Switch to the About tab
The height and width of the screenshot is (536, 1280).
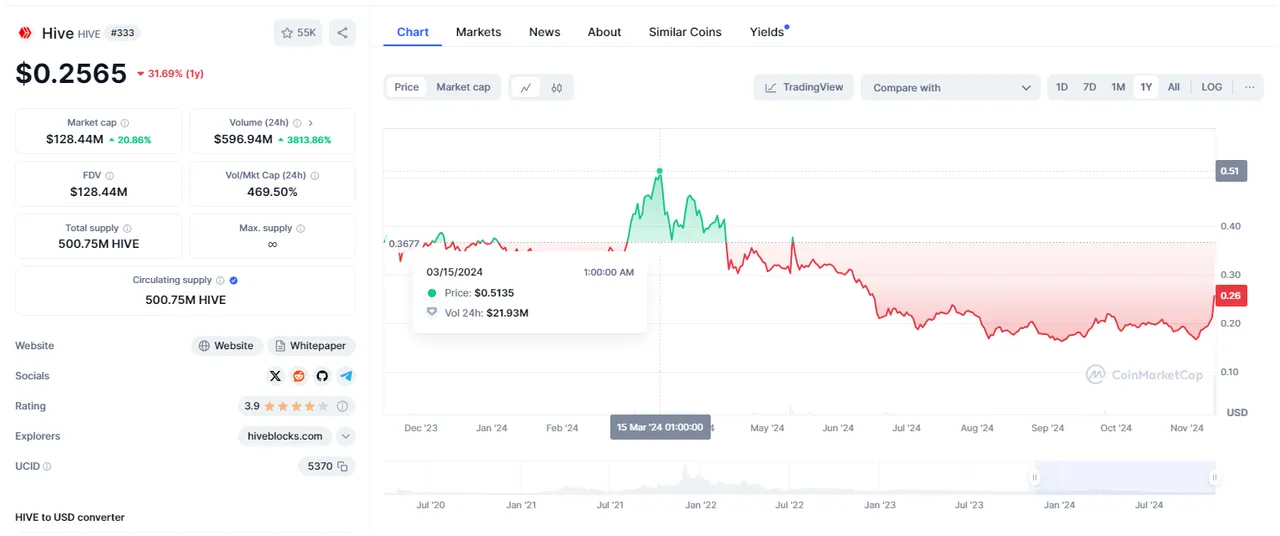click(x=604, y=32)
